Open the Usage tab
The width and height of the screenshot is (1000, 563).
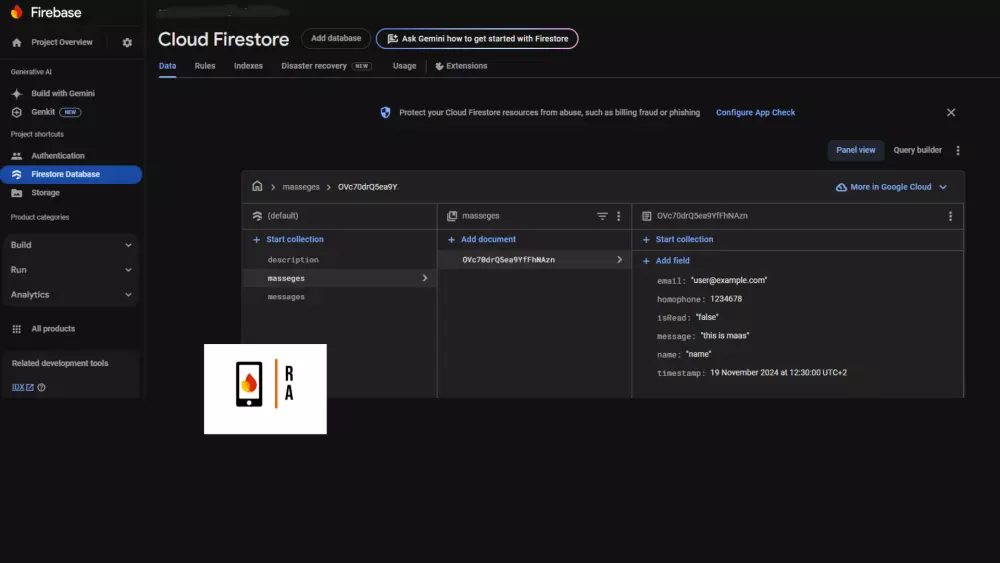coord(404,66)
